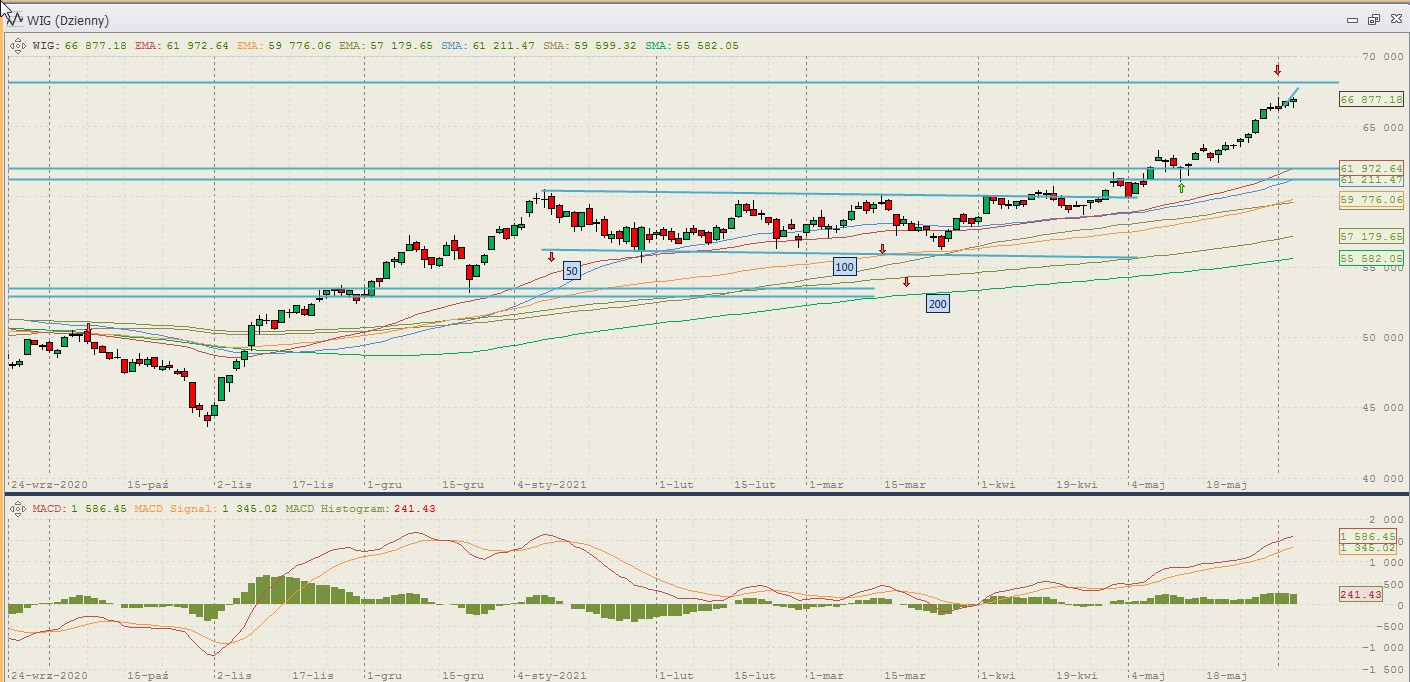Click the 66 877.18 current price tag
This screenshot has width=1410, height=682.
pyautogui.click(x=1371, y=100)
